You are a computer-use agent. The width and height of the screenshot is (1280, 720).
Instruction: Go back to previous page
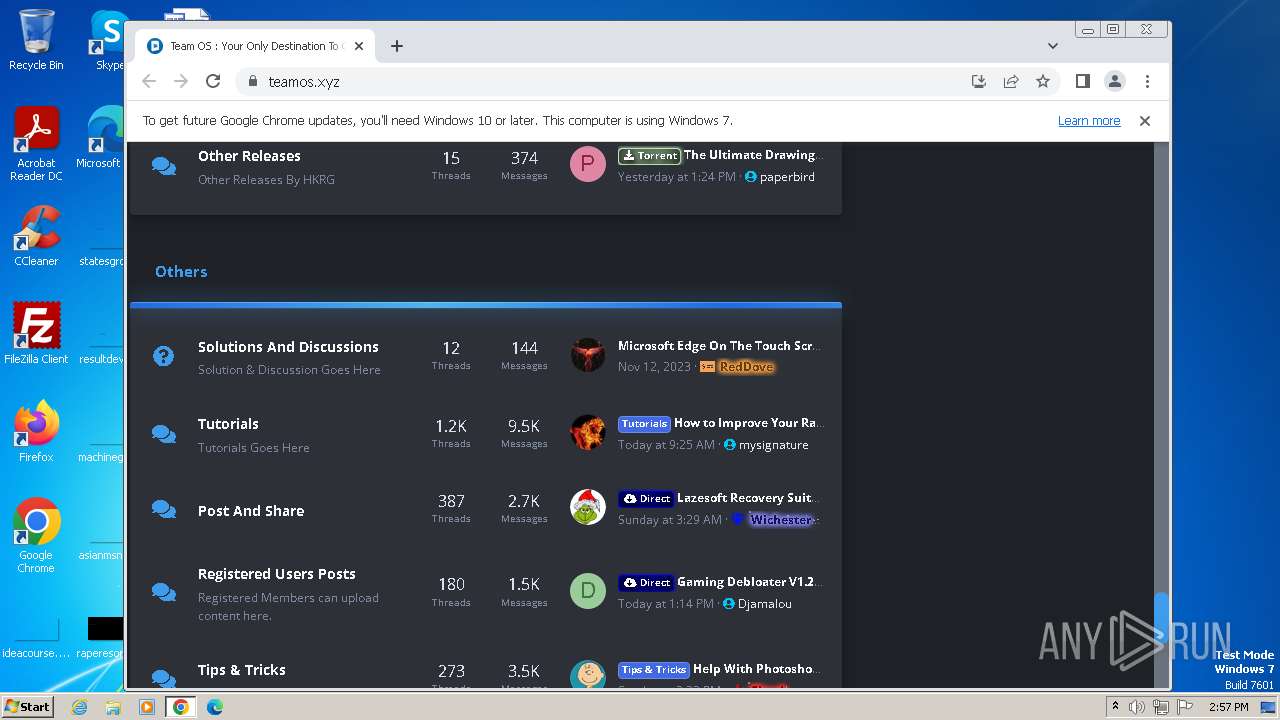click(x=149, y=81)
